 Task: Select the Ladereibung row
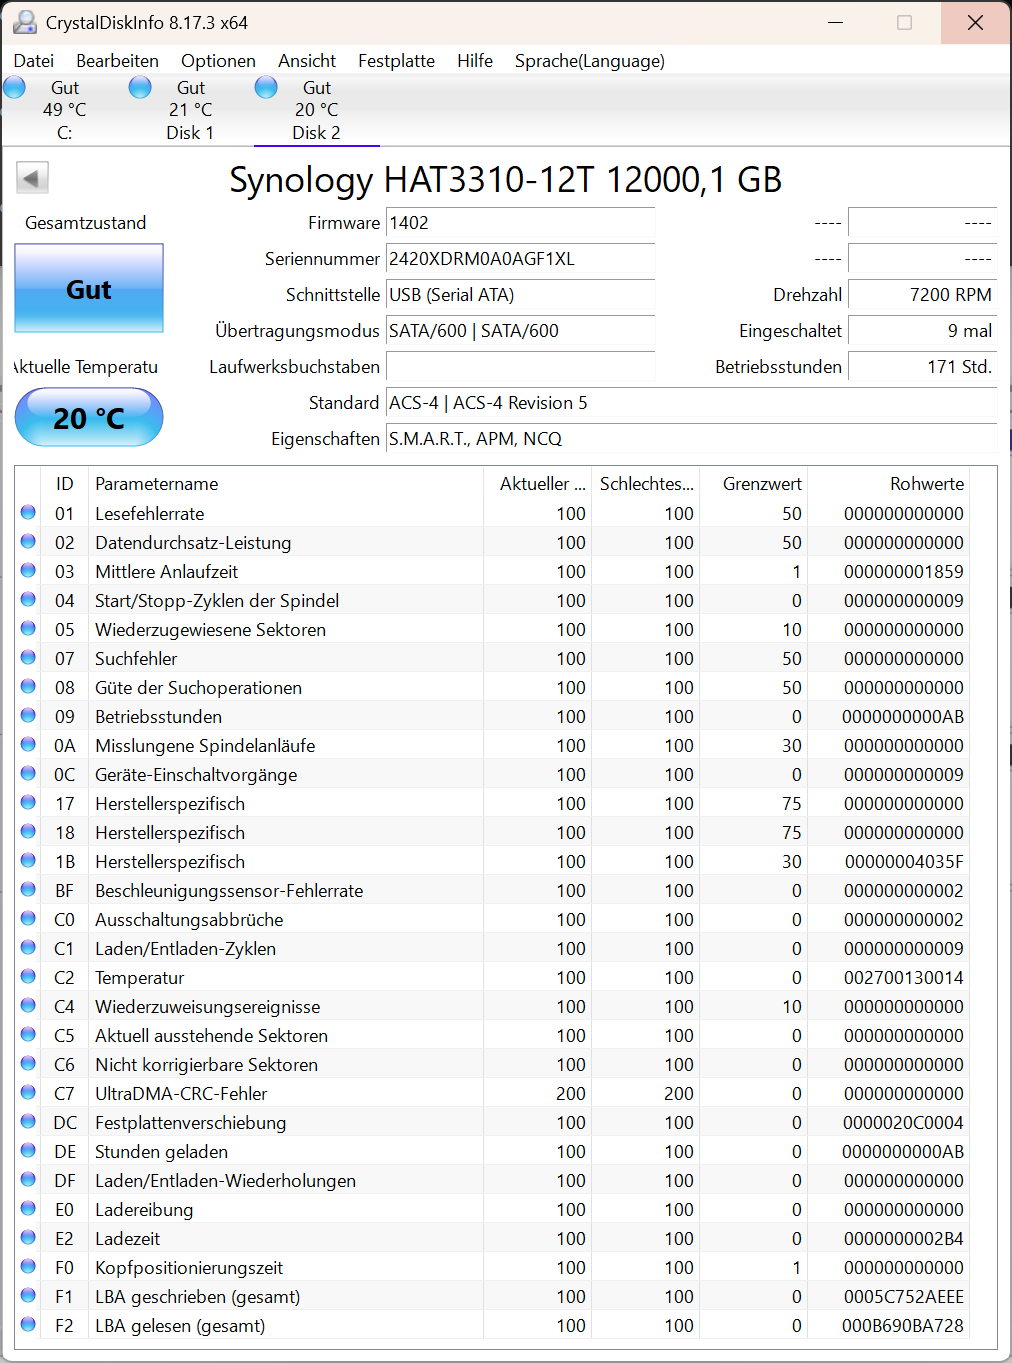point(492,1209)
